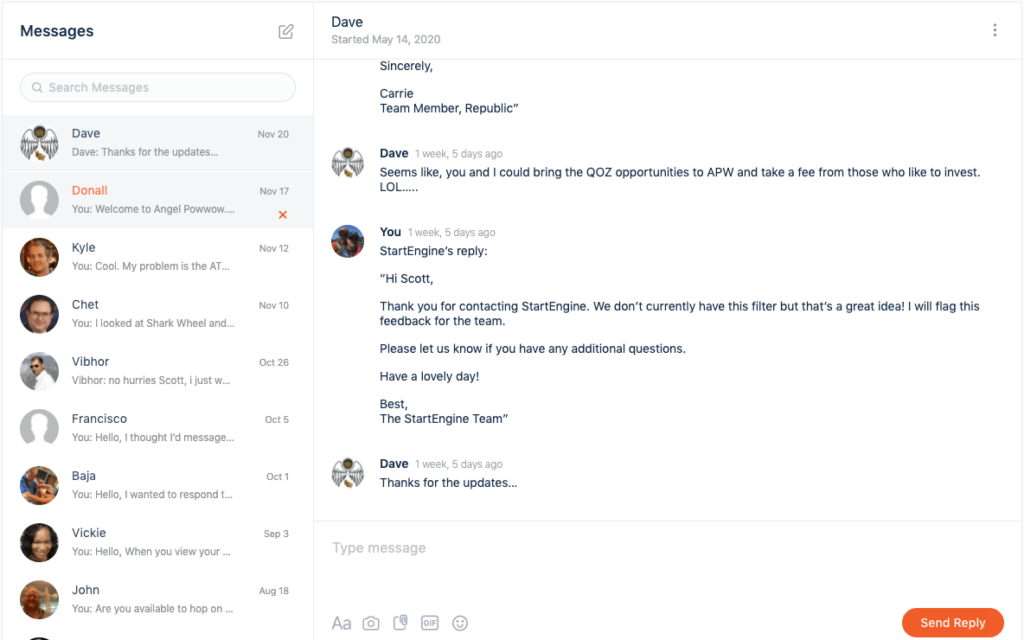Select John's conversation by name
The height and width of the screenshot is (640, 1024).
[86, 590]
